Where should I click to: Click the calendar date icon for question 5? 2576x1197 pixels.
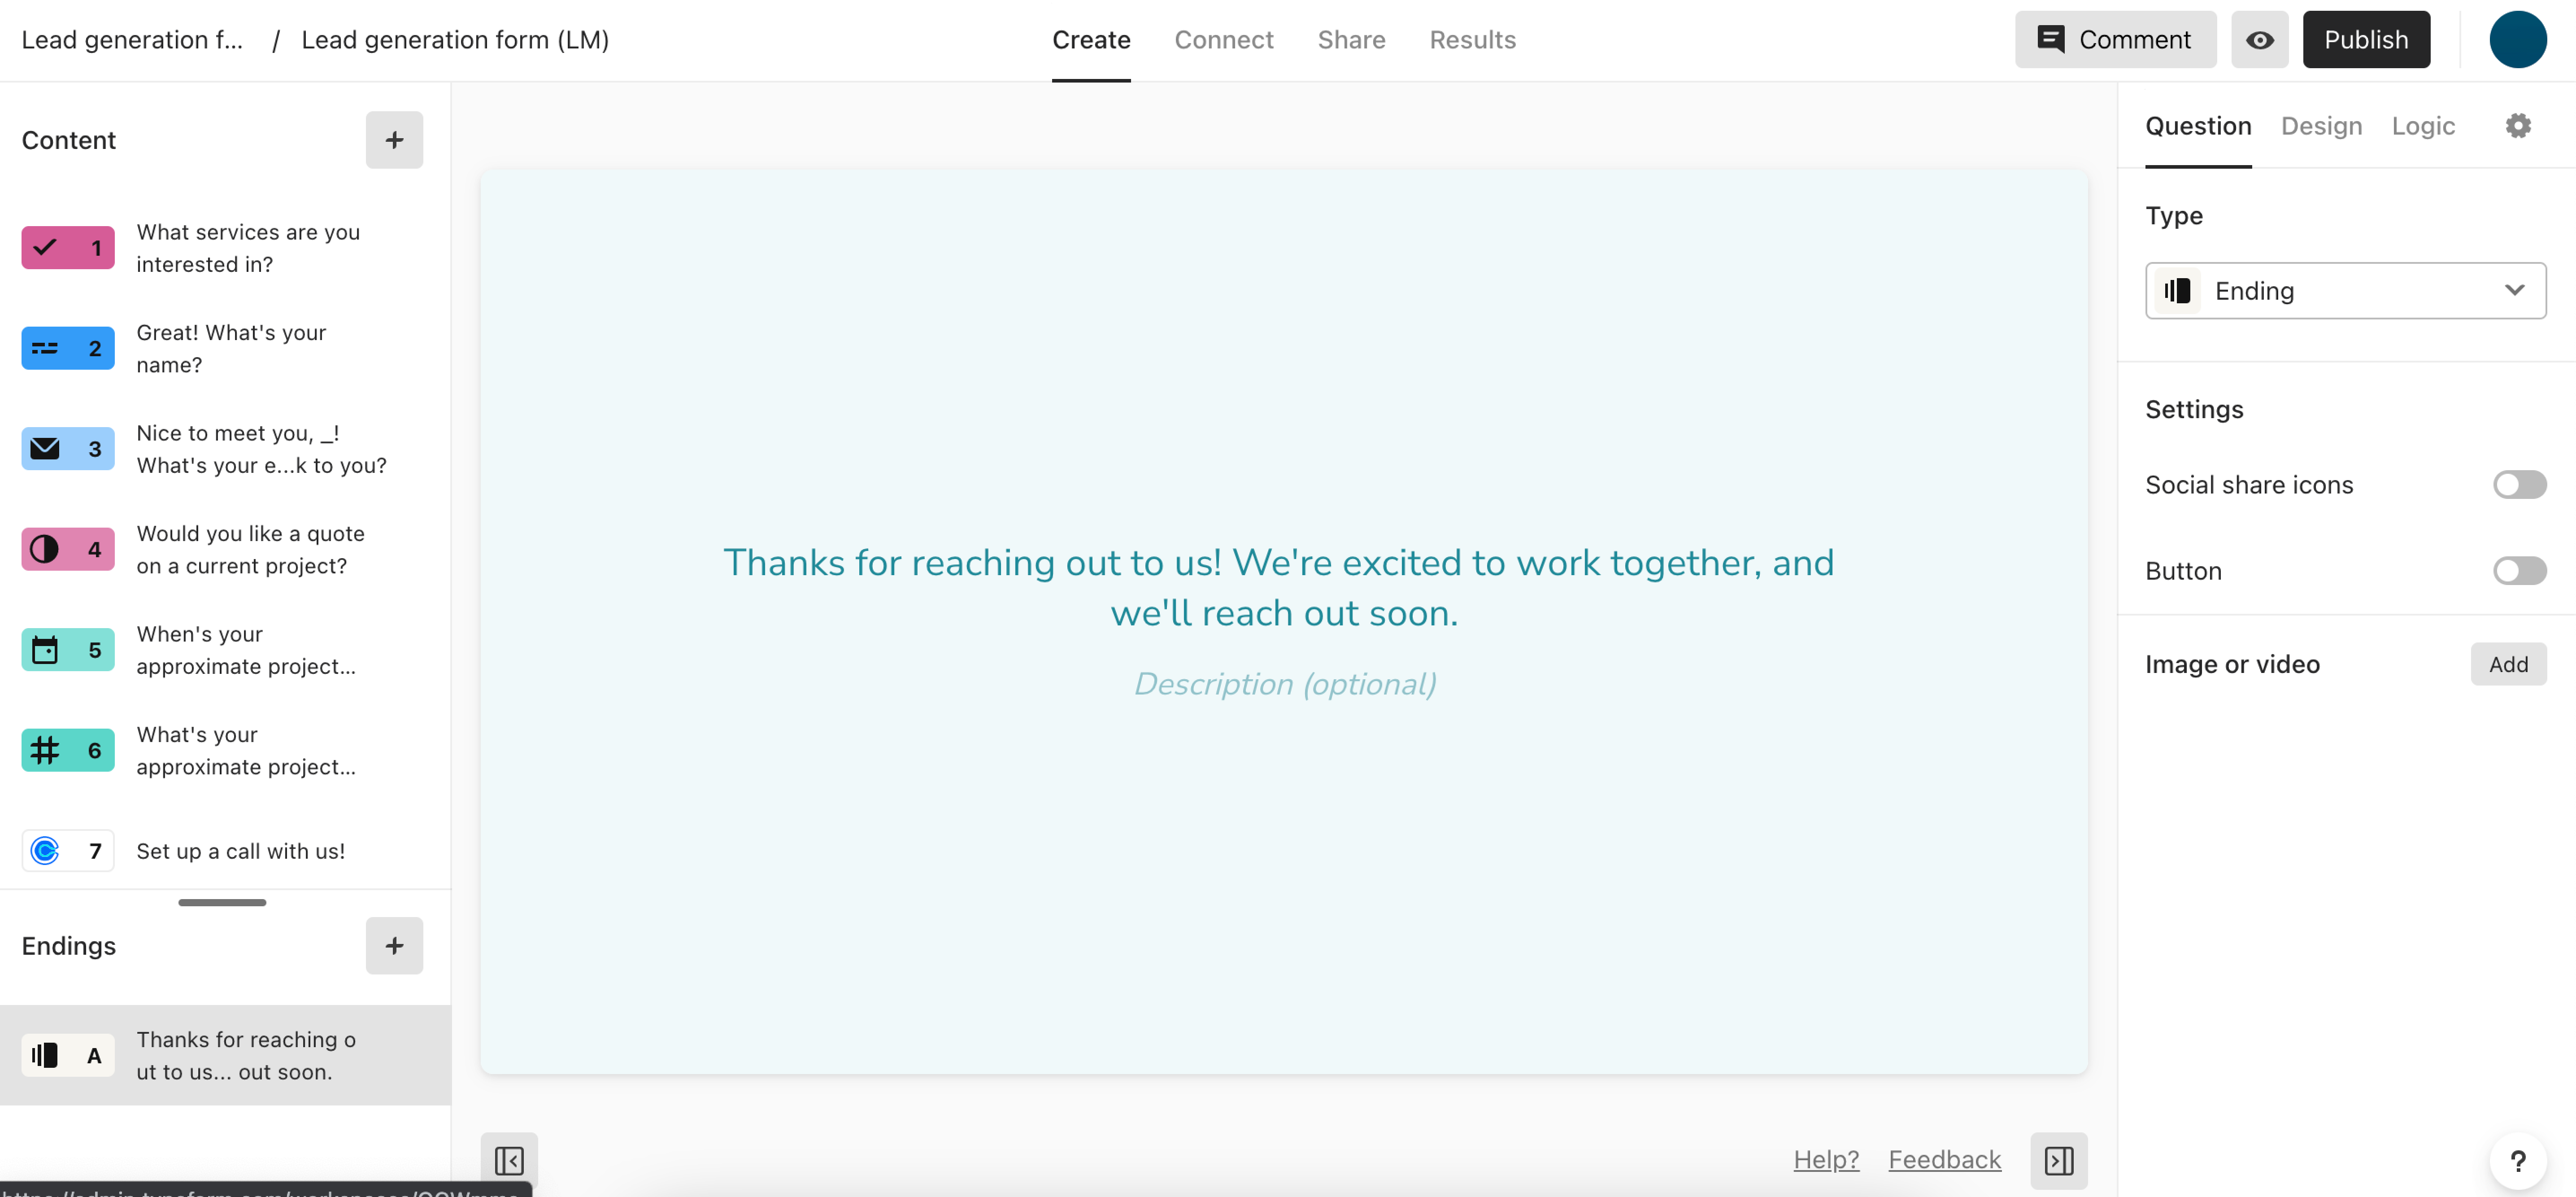coord(45,650)
